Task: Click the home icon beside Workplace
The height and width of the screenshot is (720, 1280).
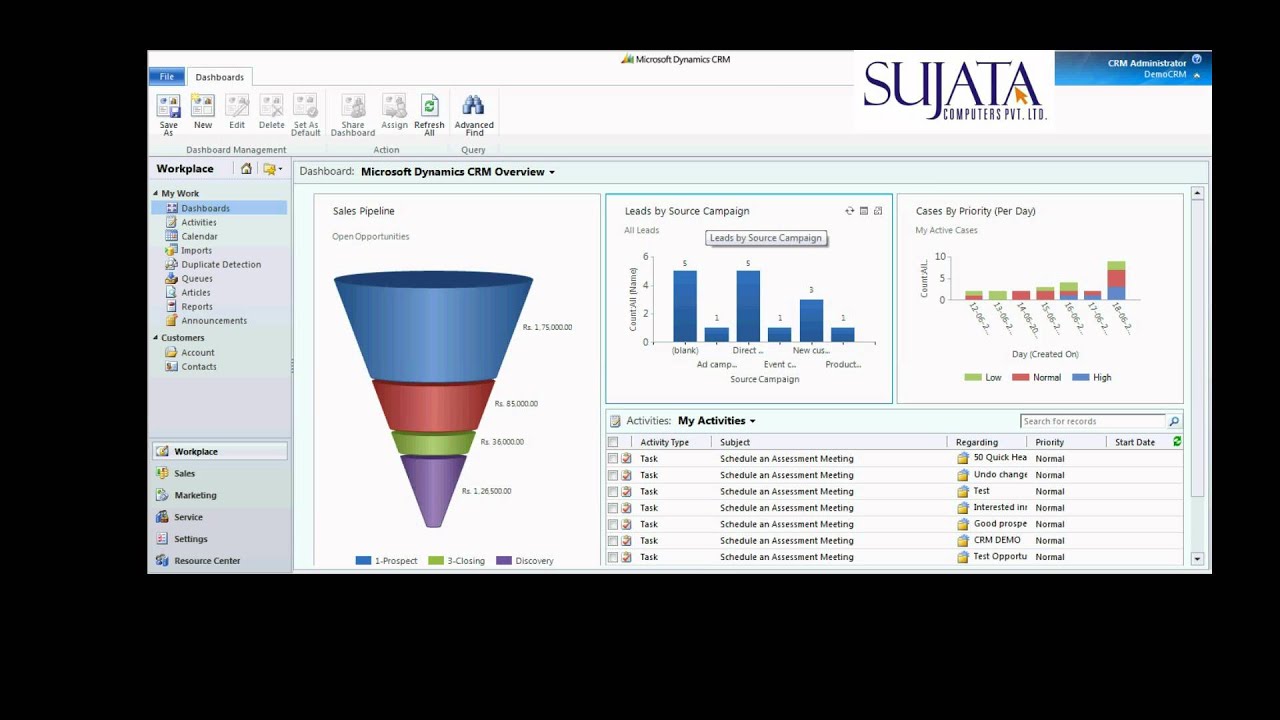Action: pos(246,169)
